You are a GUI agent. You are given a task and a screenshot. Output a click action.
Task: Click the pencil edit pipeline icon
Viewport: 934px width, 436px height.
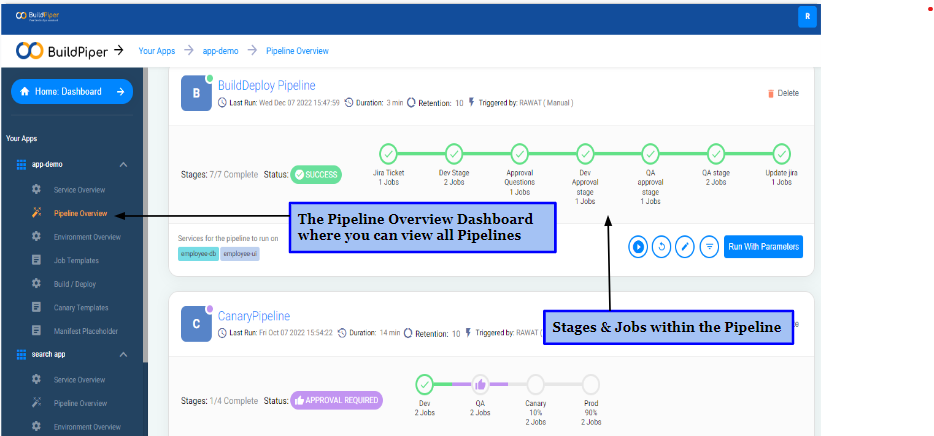(x=685, y=246)
